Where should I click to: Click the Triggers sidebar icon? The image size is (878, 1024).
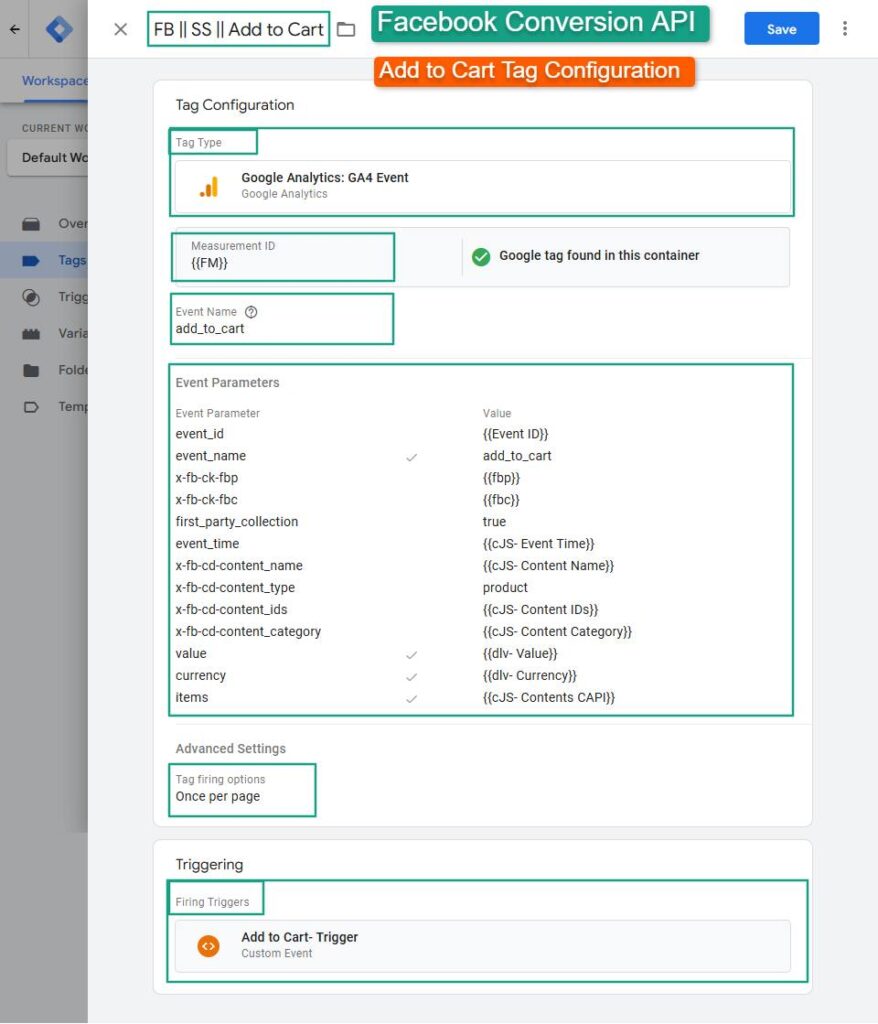[x=31, y=297]
